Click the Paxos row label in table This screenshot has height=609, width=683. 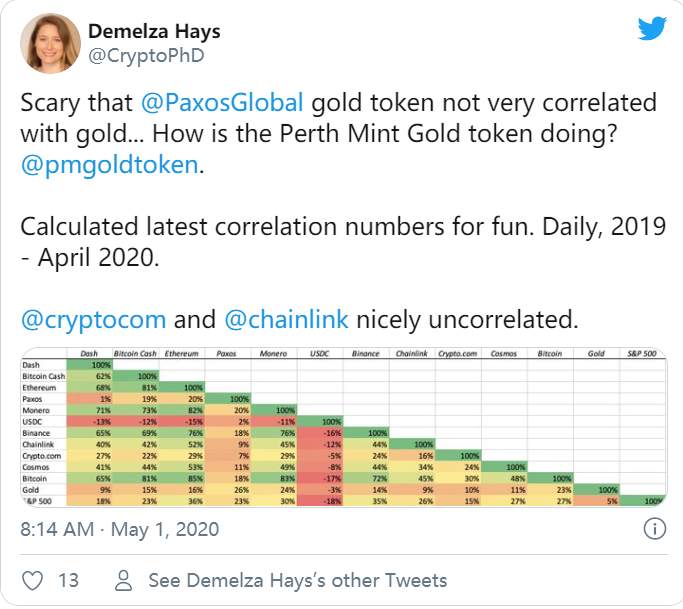point(32,399)
